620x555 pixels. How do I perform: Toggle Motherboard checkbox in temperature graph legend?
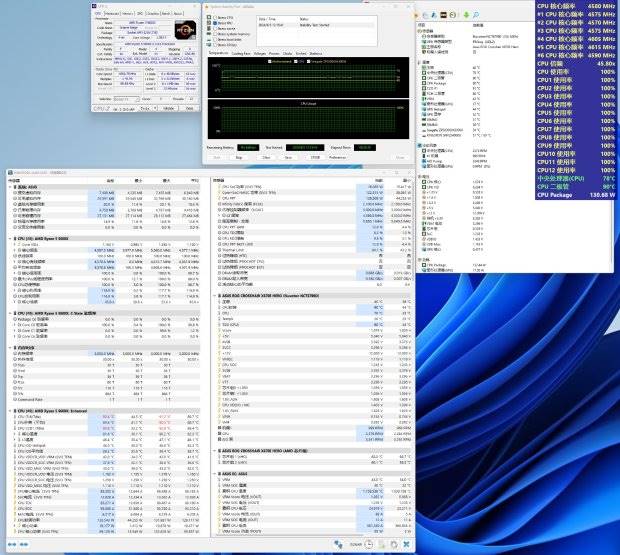pyautogui.click(x=270, y=61)
